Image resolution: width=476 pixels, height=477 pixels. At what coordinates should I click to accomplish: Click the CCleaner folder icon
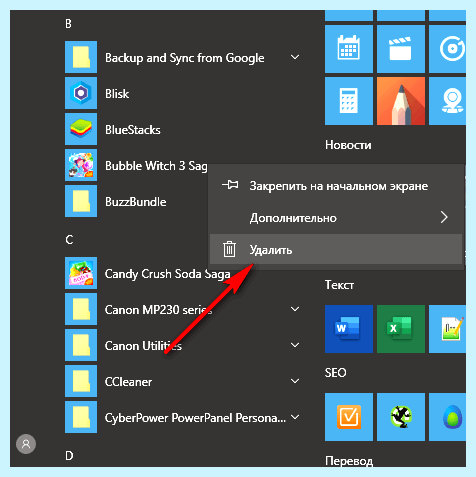point(81,381)
